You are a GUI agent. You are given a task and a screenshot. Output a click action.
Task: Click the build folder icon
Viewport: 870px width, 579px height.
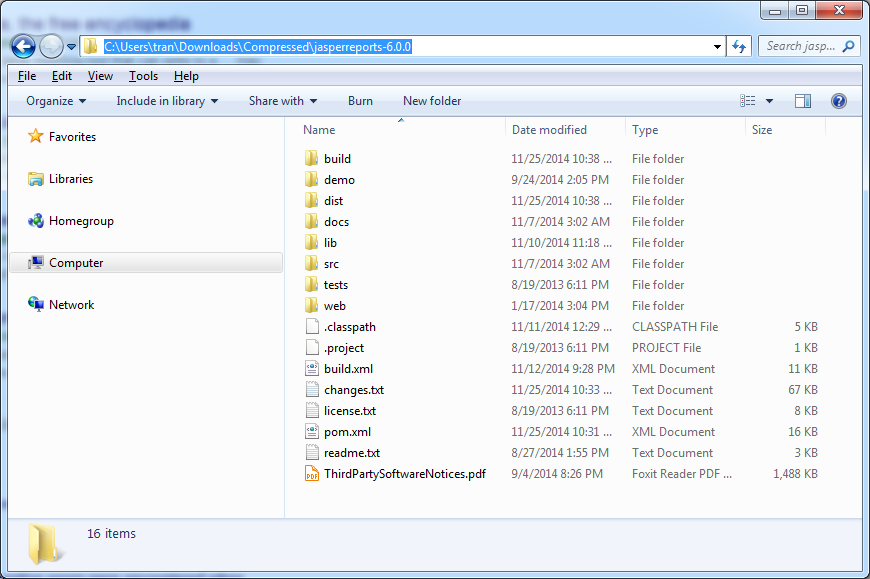(311, 159)
